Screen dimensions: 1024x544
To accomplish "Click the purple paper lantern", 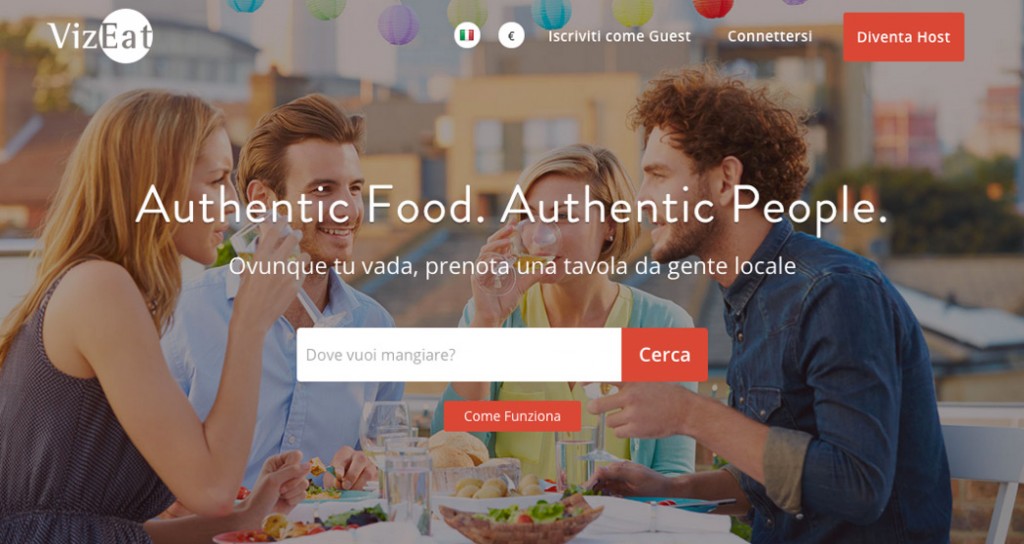I will coord(398,25).
